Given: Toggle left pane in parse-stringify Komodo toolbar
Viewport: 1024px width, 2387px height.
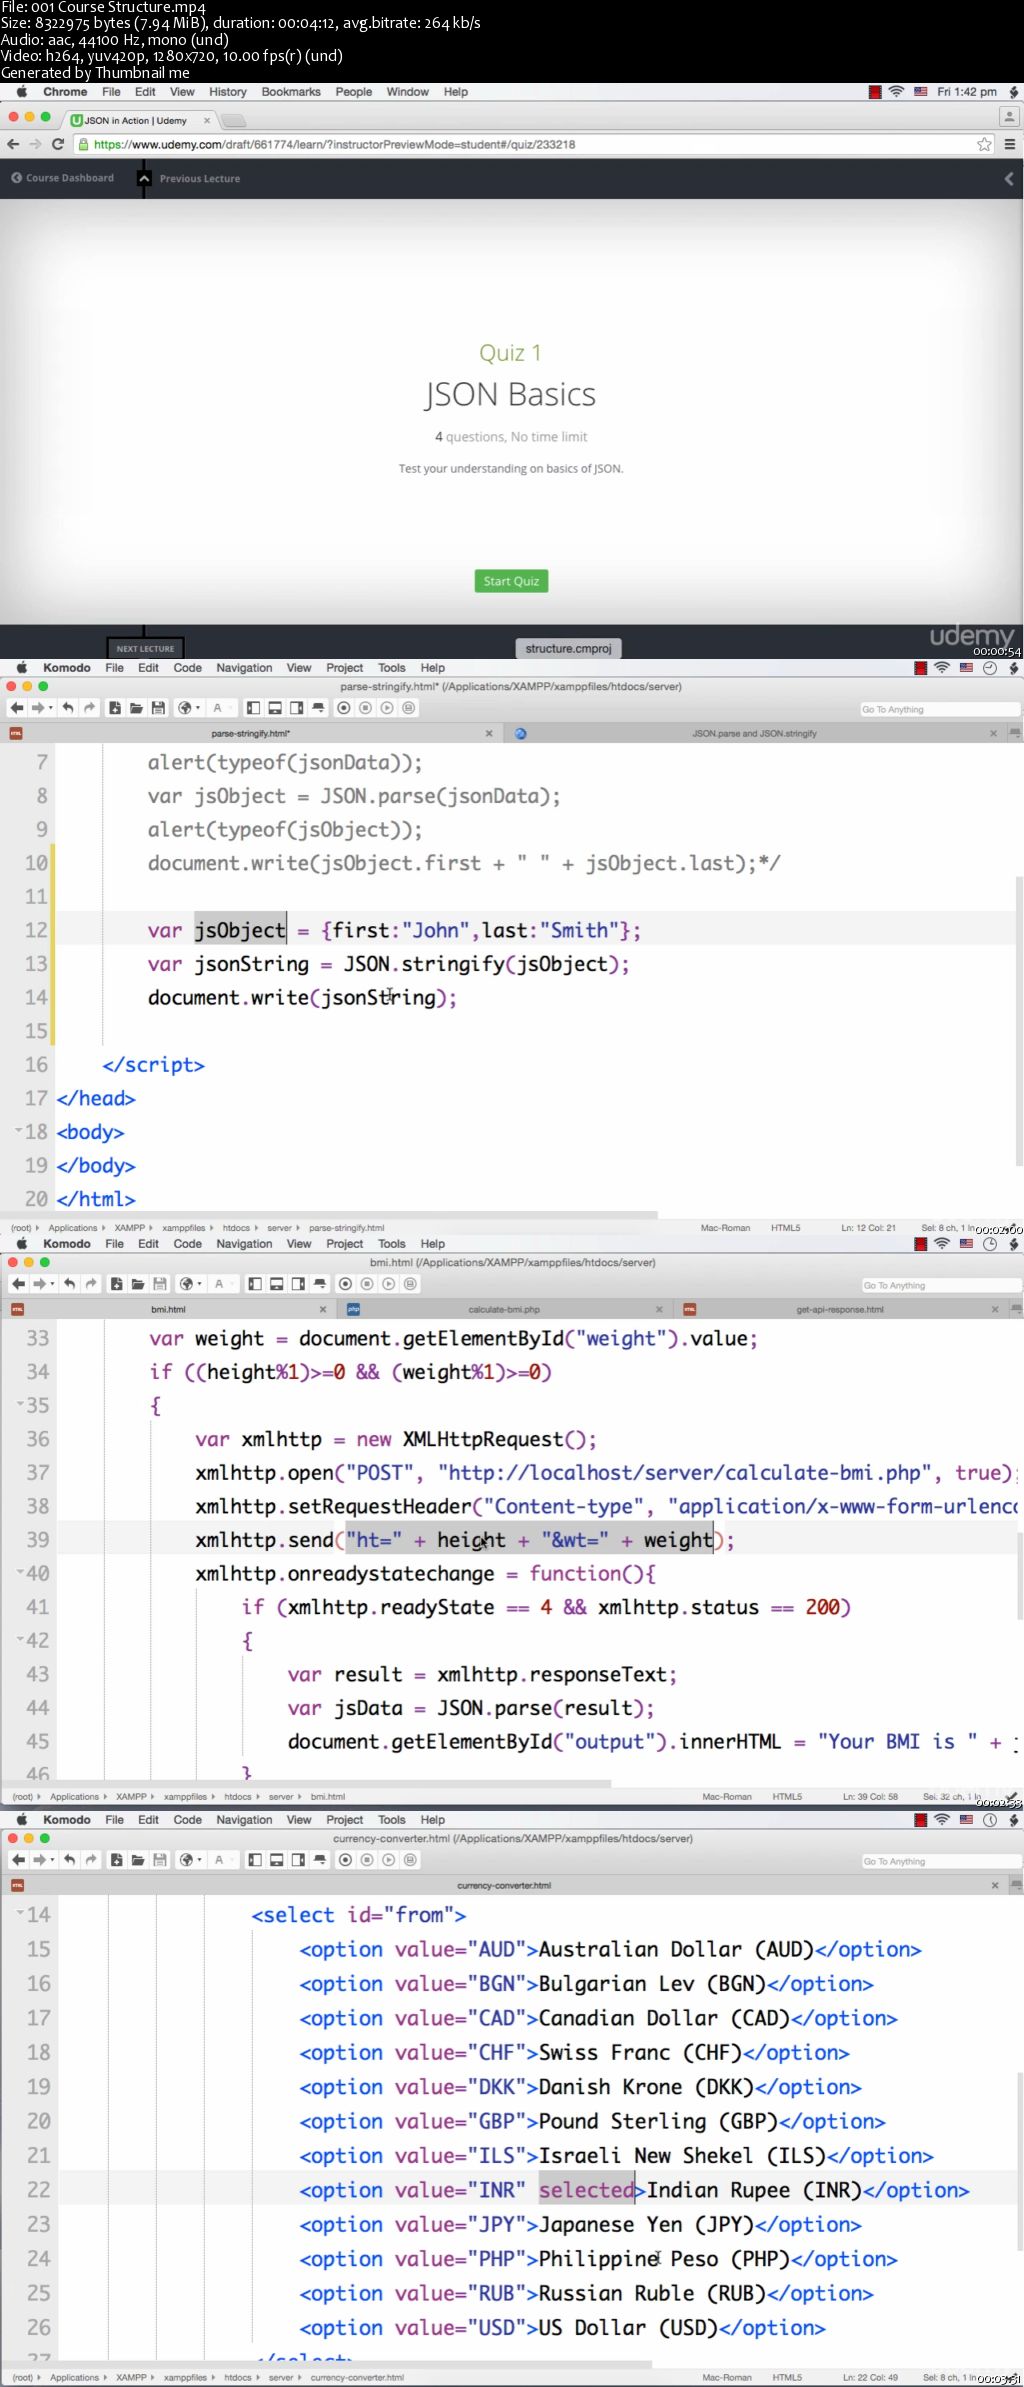Looking at the screenshot, I should [253, 708].
